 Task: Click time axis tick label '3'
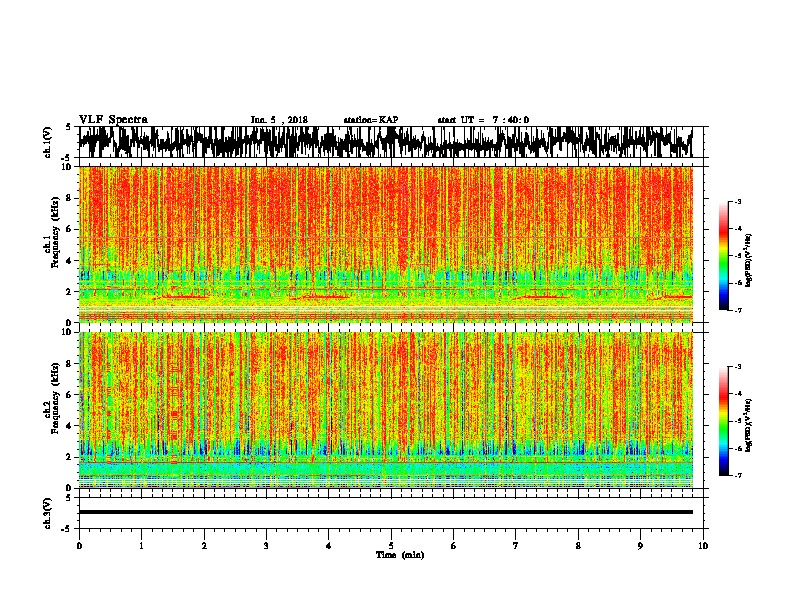266,546
